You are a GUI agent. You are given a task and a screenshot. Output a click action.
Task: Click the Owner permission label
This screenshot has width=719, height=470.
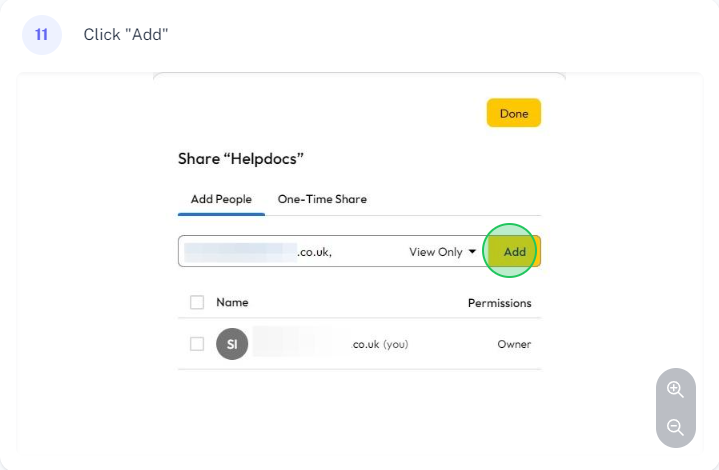pos(514,344)
